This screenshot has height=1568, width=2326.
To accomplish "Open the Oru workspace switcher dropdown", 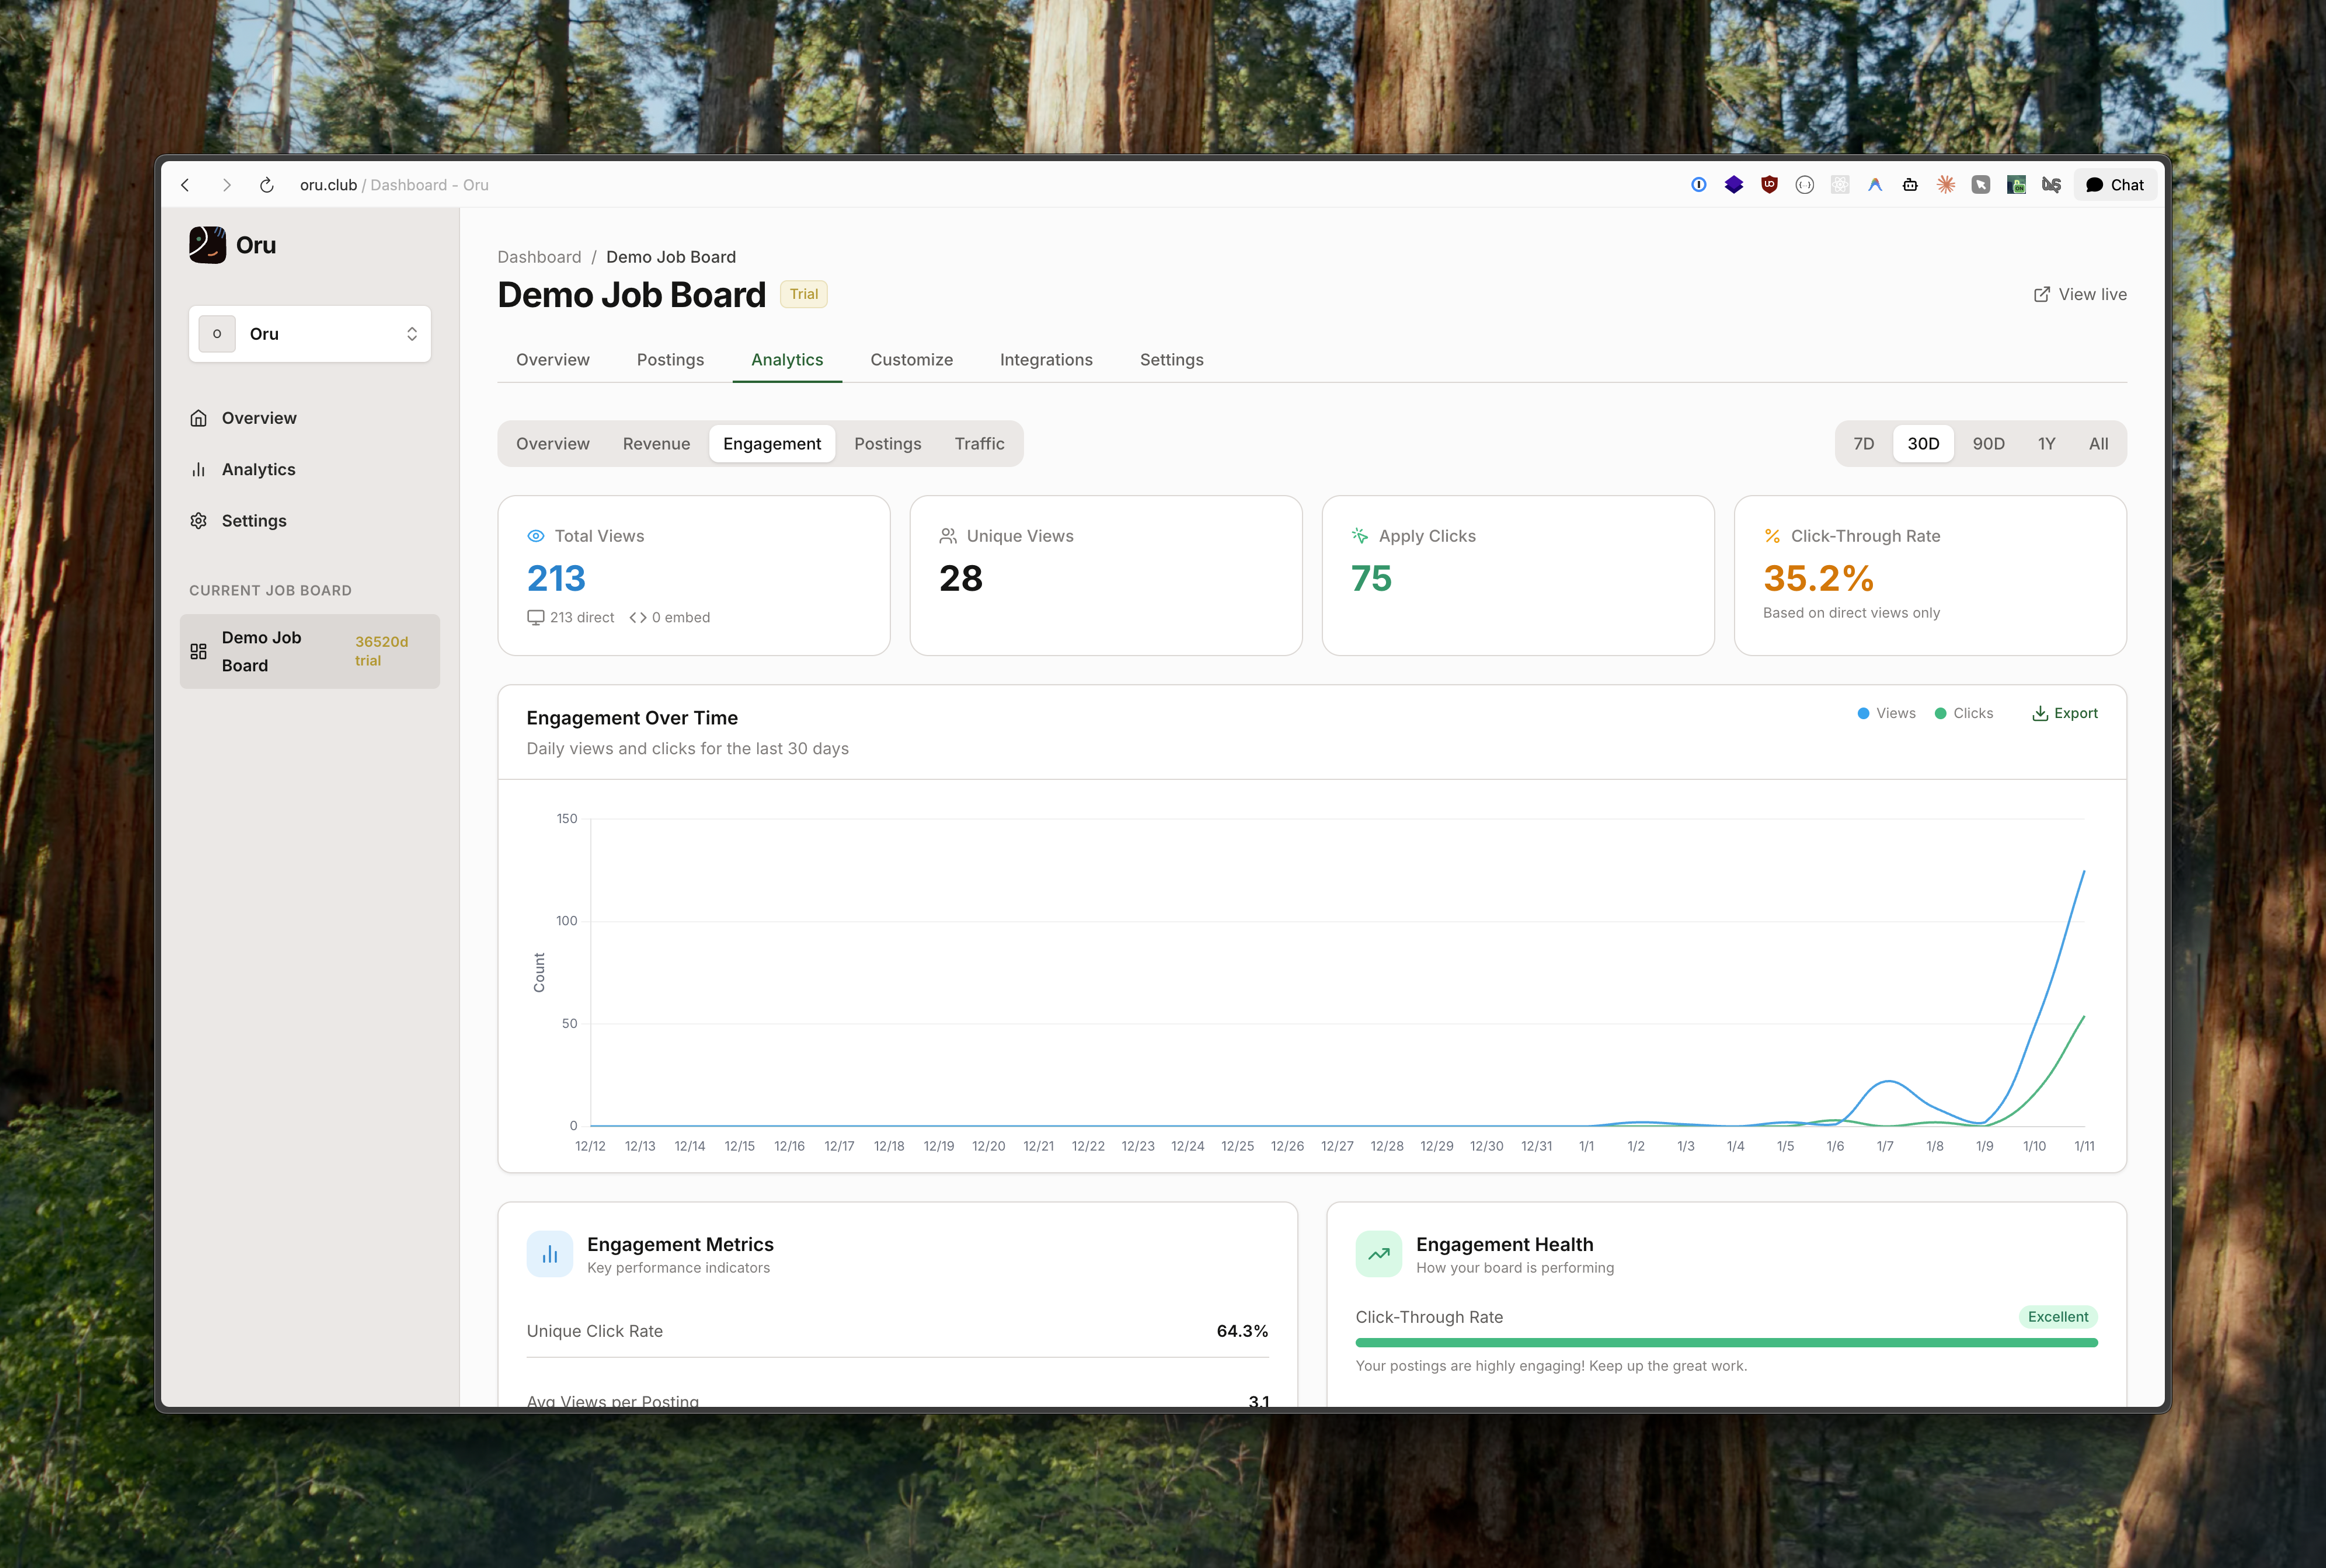I will pos(310,333).
